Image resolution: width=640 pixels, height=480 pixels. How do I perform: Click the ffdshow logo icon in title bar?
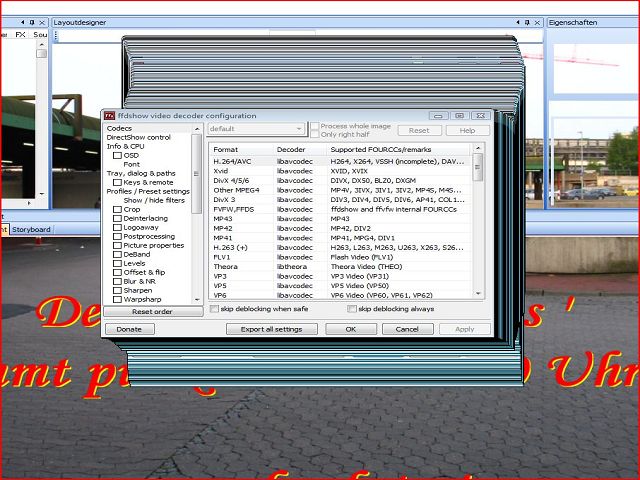109,116
